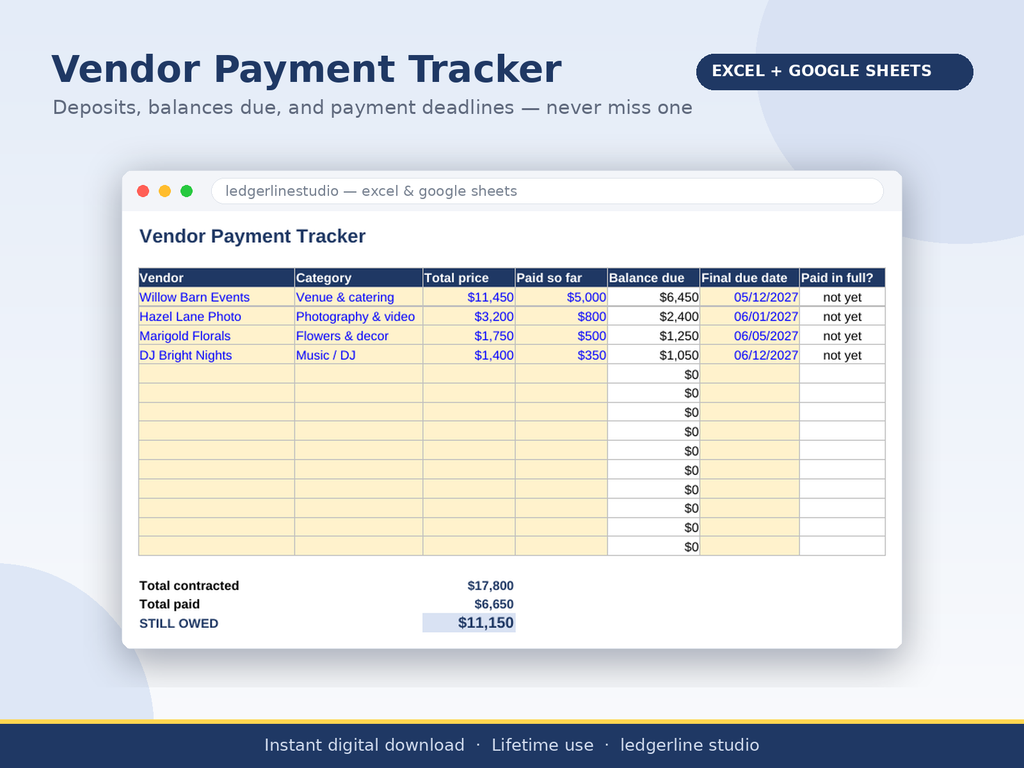This screenshot has height=768, width=1024.
Task: Click the STILL OWED label
Action: click(179, 623)
